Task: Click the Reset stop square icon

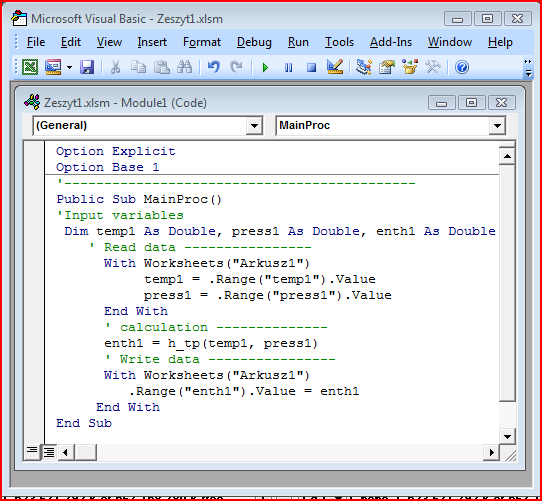Action: click(x=311, y=67)
